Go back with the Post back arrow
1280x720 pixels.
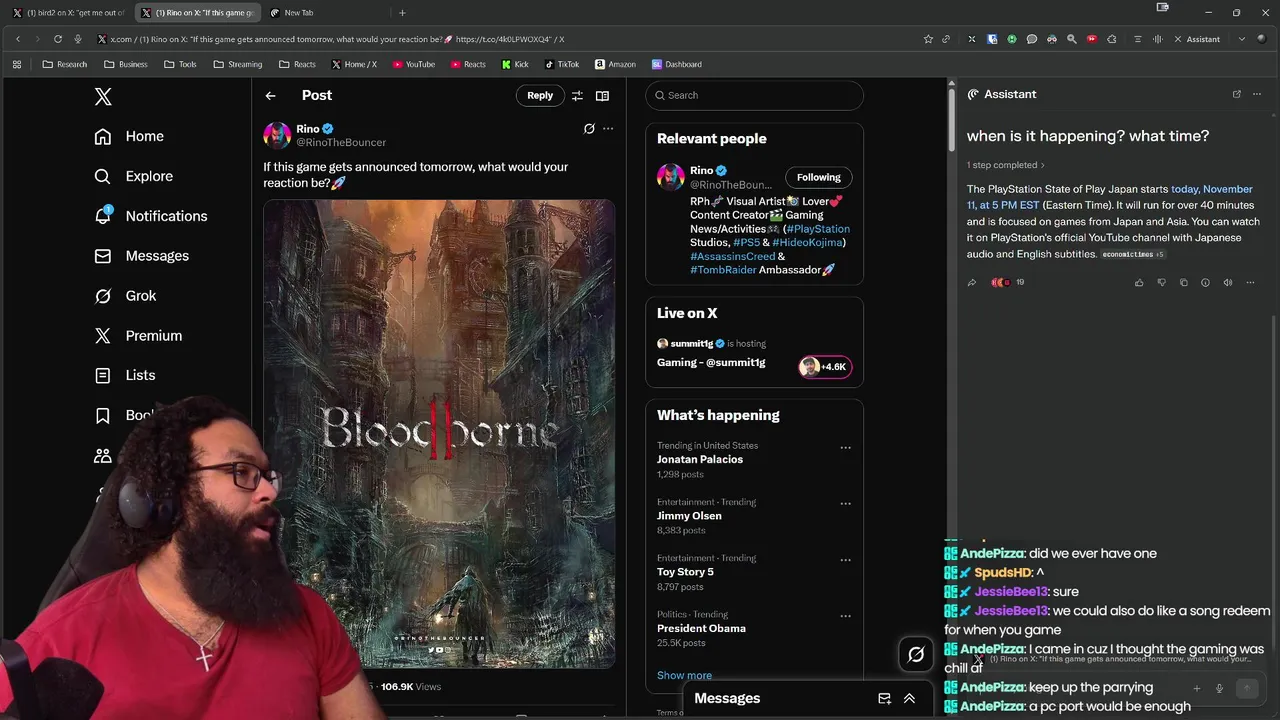click(270, 95)
